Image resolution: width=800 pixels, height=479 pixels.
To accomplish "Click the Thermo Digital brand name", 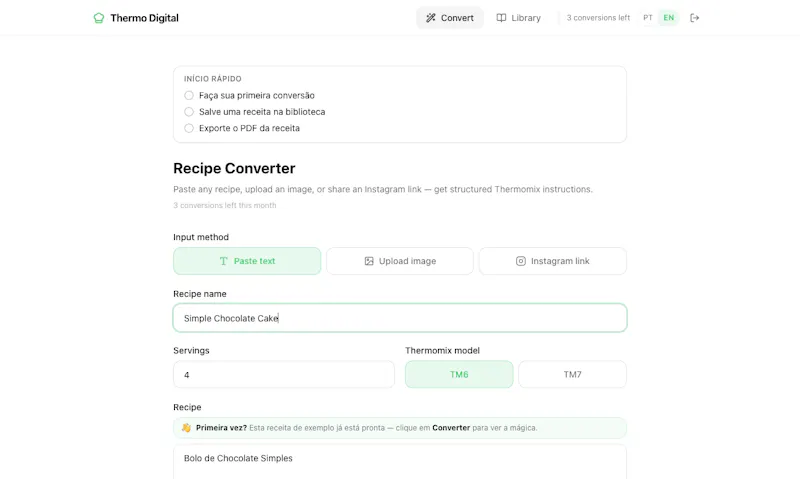I will (x=144, y=18).
